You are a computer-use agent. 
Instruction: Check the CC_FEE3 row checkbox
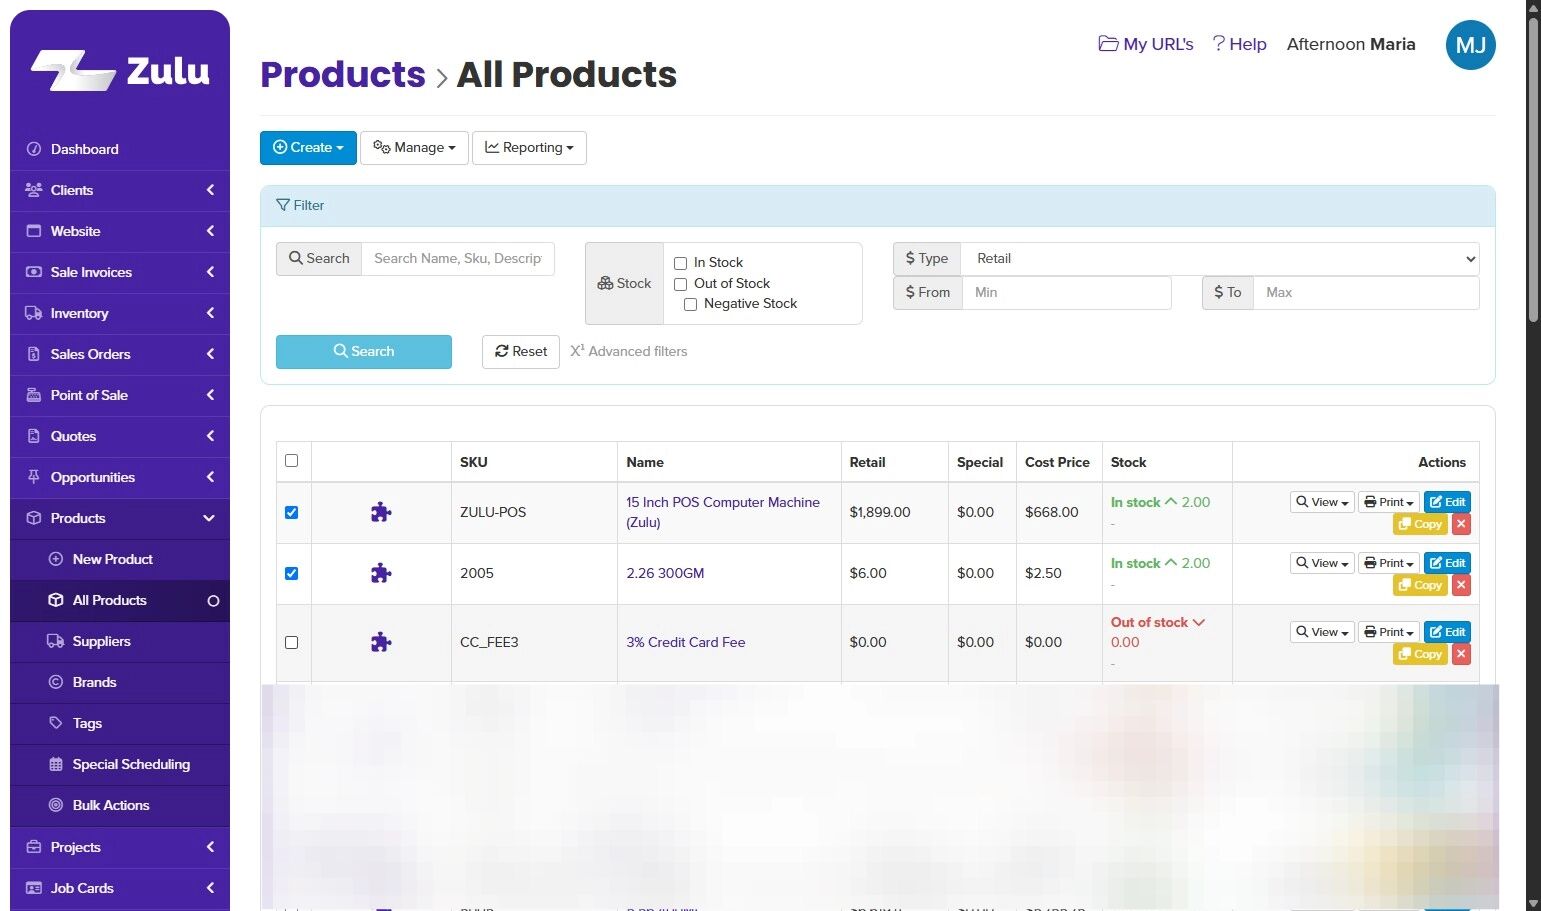pyautogui.click(x=291, y=643)
